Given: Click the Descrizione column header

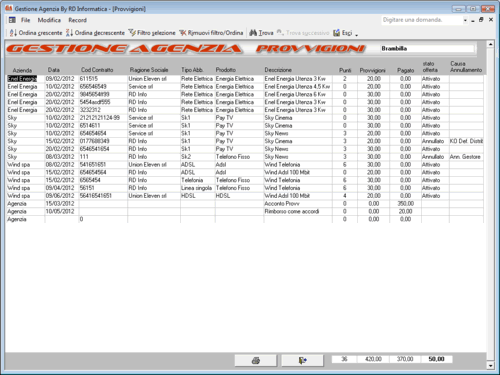Looking at the screenshot, I should pos(278,70).
